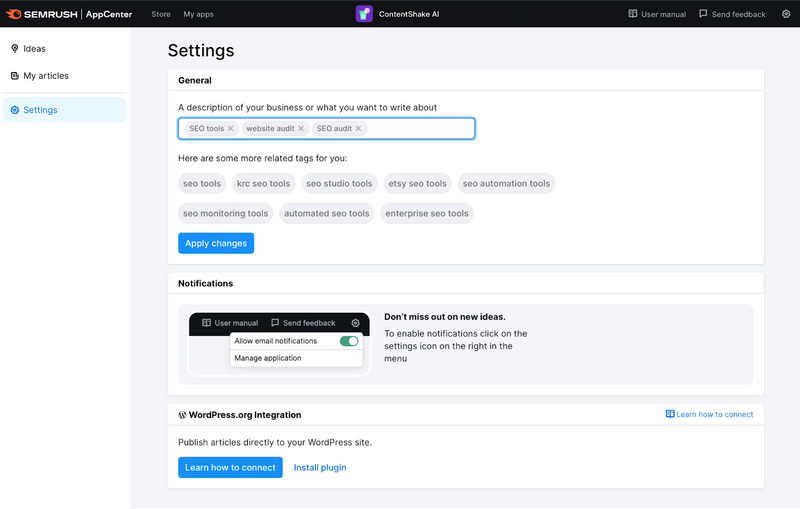
Task: Click the User manual book icon
Action: [x=633, y=14]
